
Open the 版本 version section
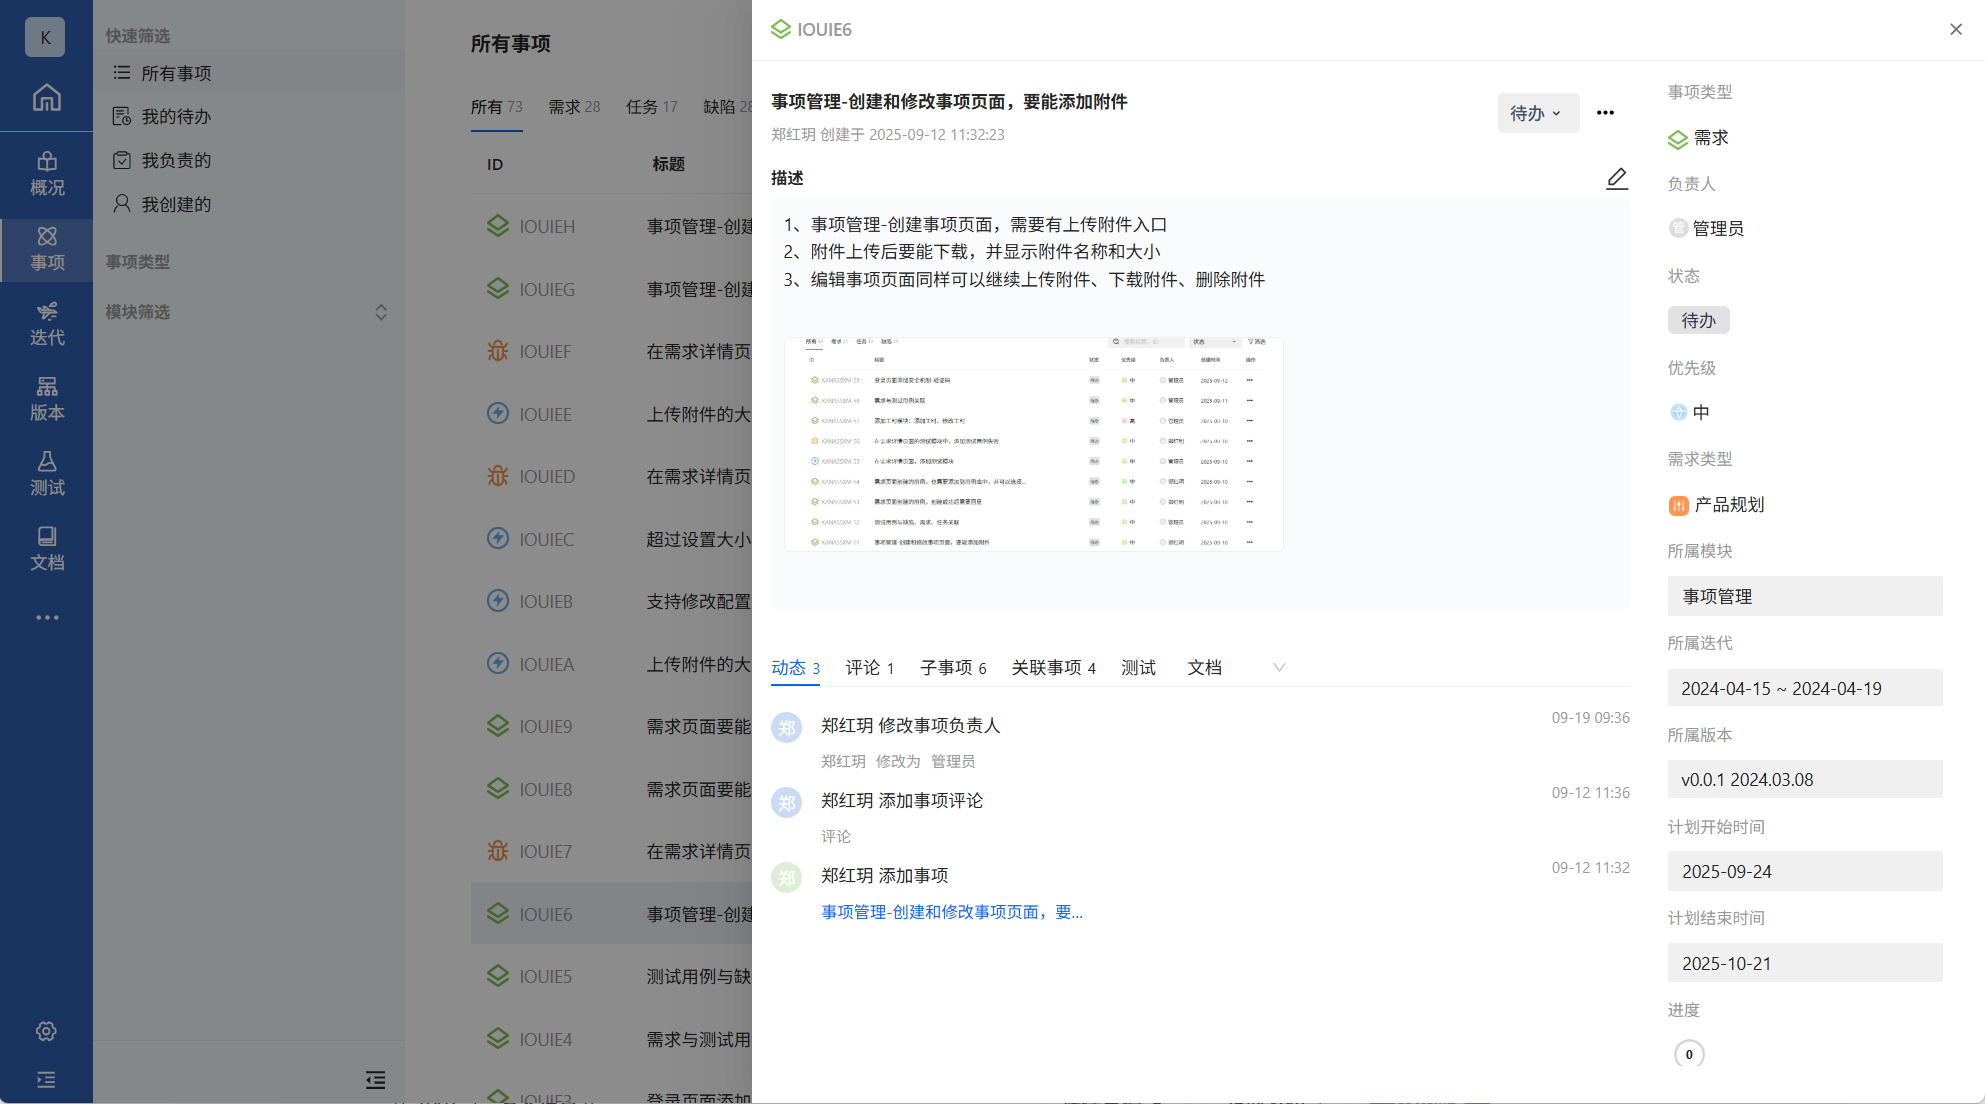click(46, 399)
